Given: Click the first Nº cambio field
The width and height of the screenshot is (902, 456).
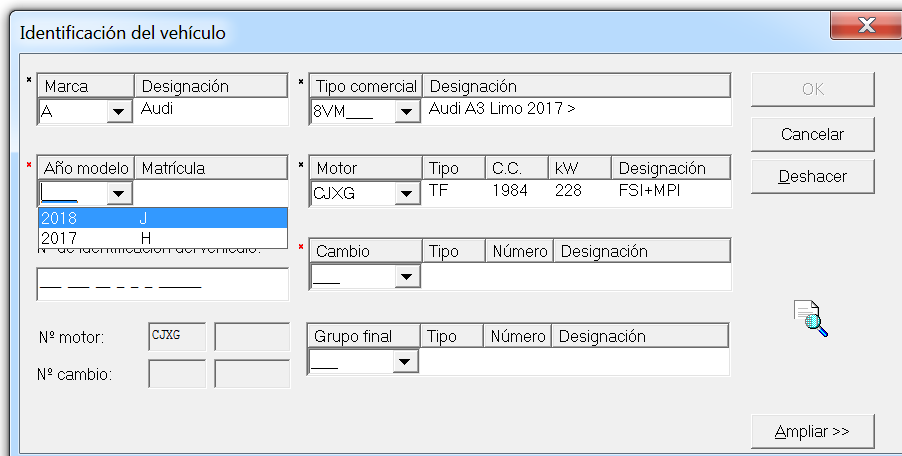Looking at the screenshot, I should click(x=177, y=374).
